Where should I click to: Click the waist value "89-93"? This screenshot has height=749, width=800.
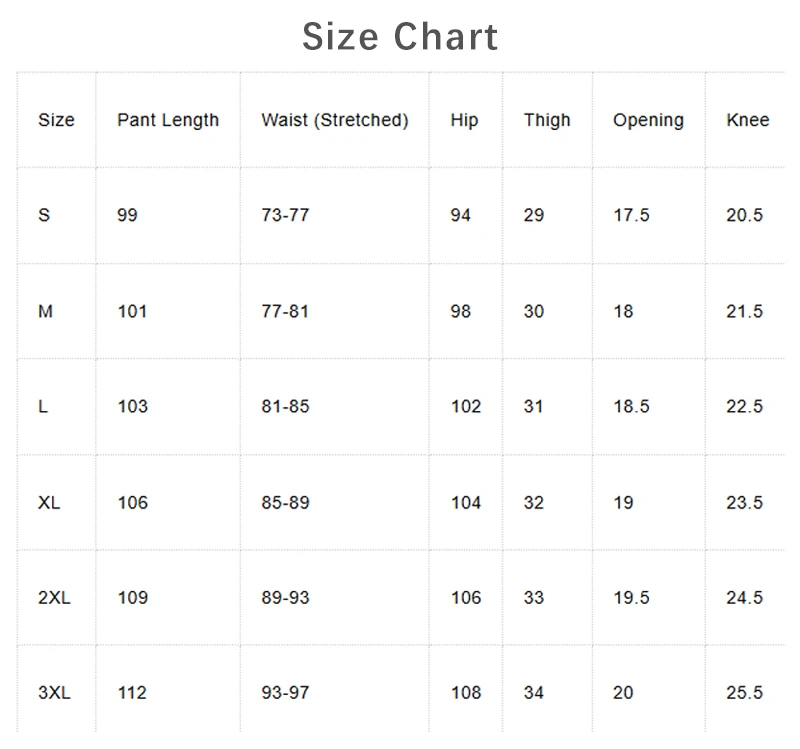pyautogui.click(x=285, y=597)
